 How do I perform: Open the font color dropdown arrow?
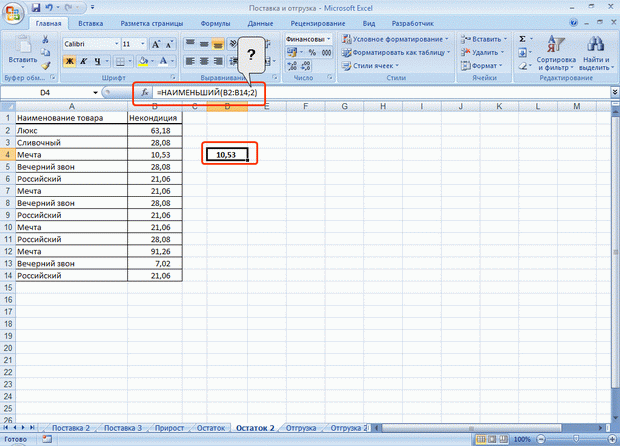[172, 61]
